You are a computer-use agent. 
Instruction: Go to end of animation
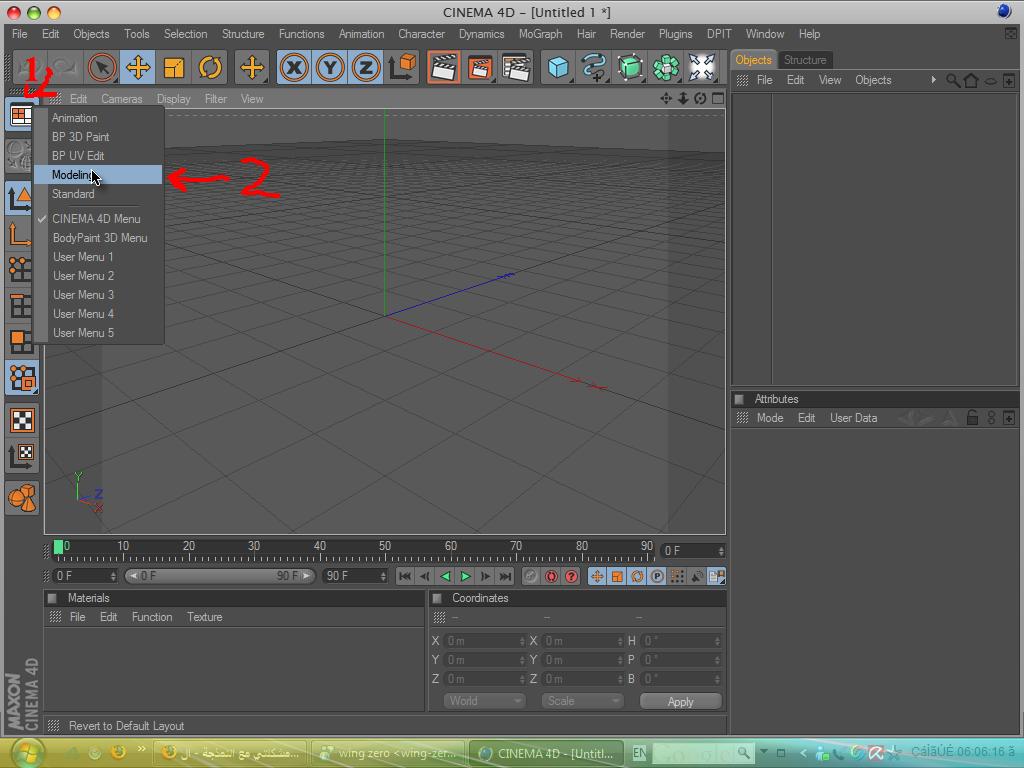(x=505, y=576)
